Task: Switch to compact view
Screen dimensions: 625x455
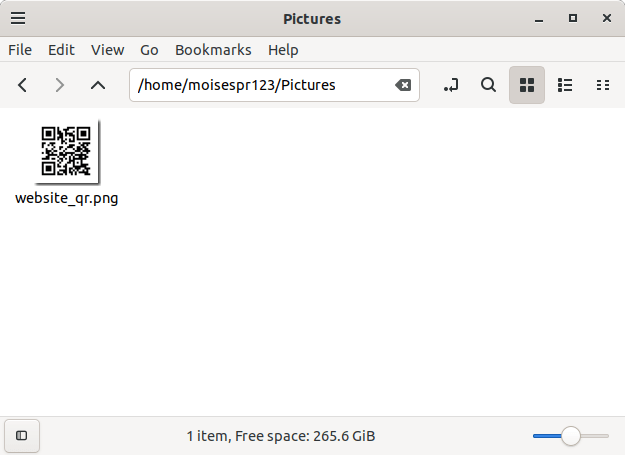Action: tap(603, 85)
